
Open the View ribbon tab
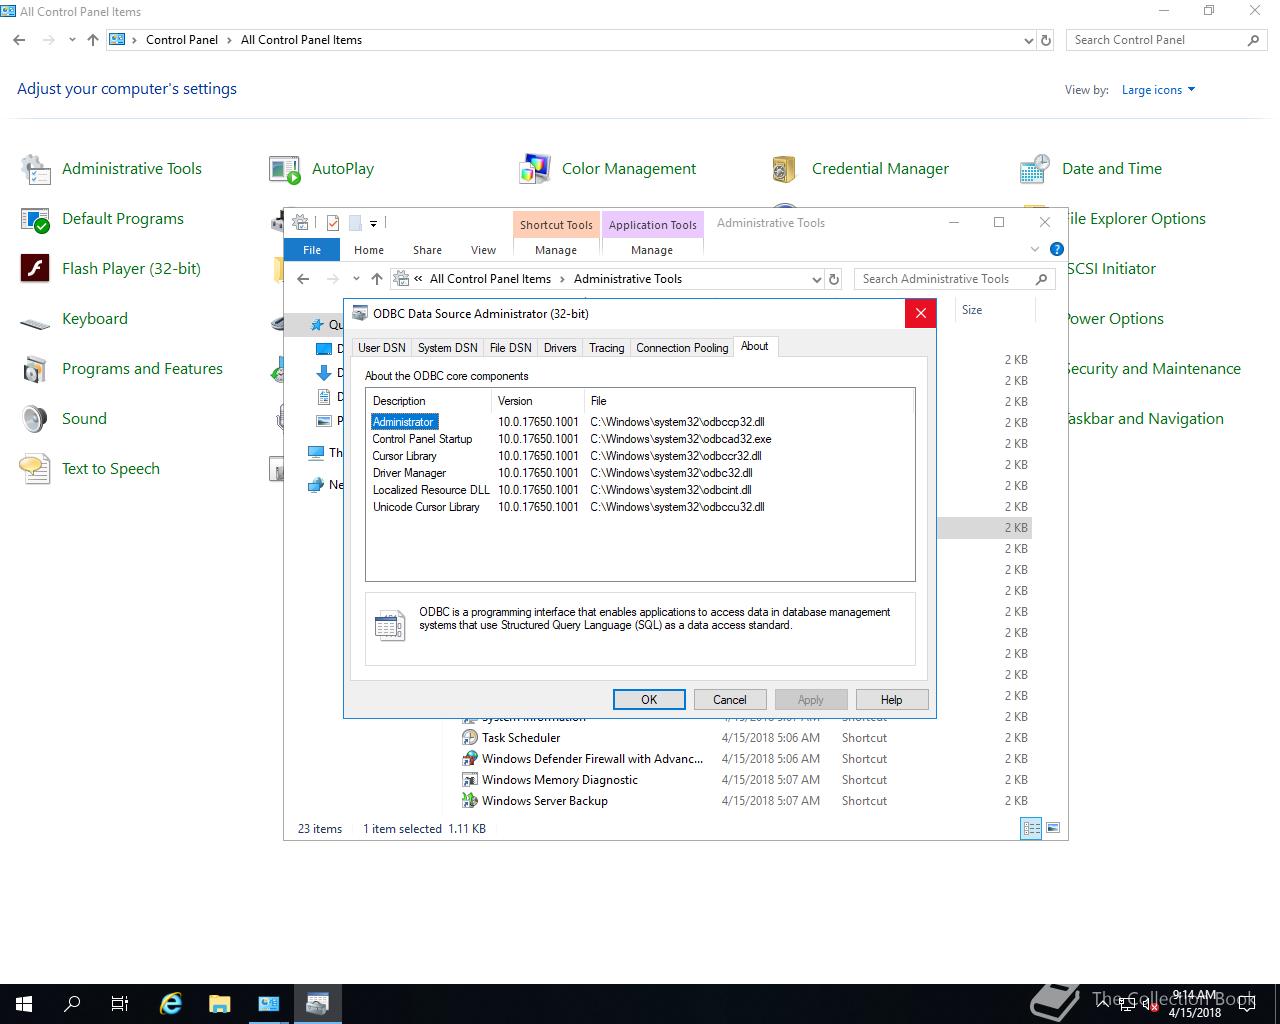[483, 250]
